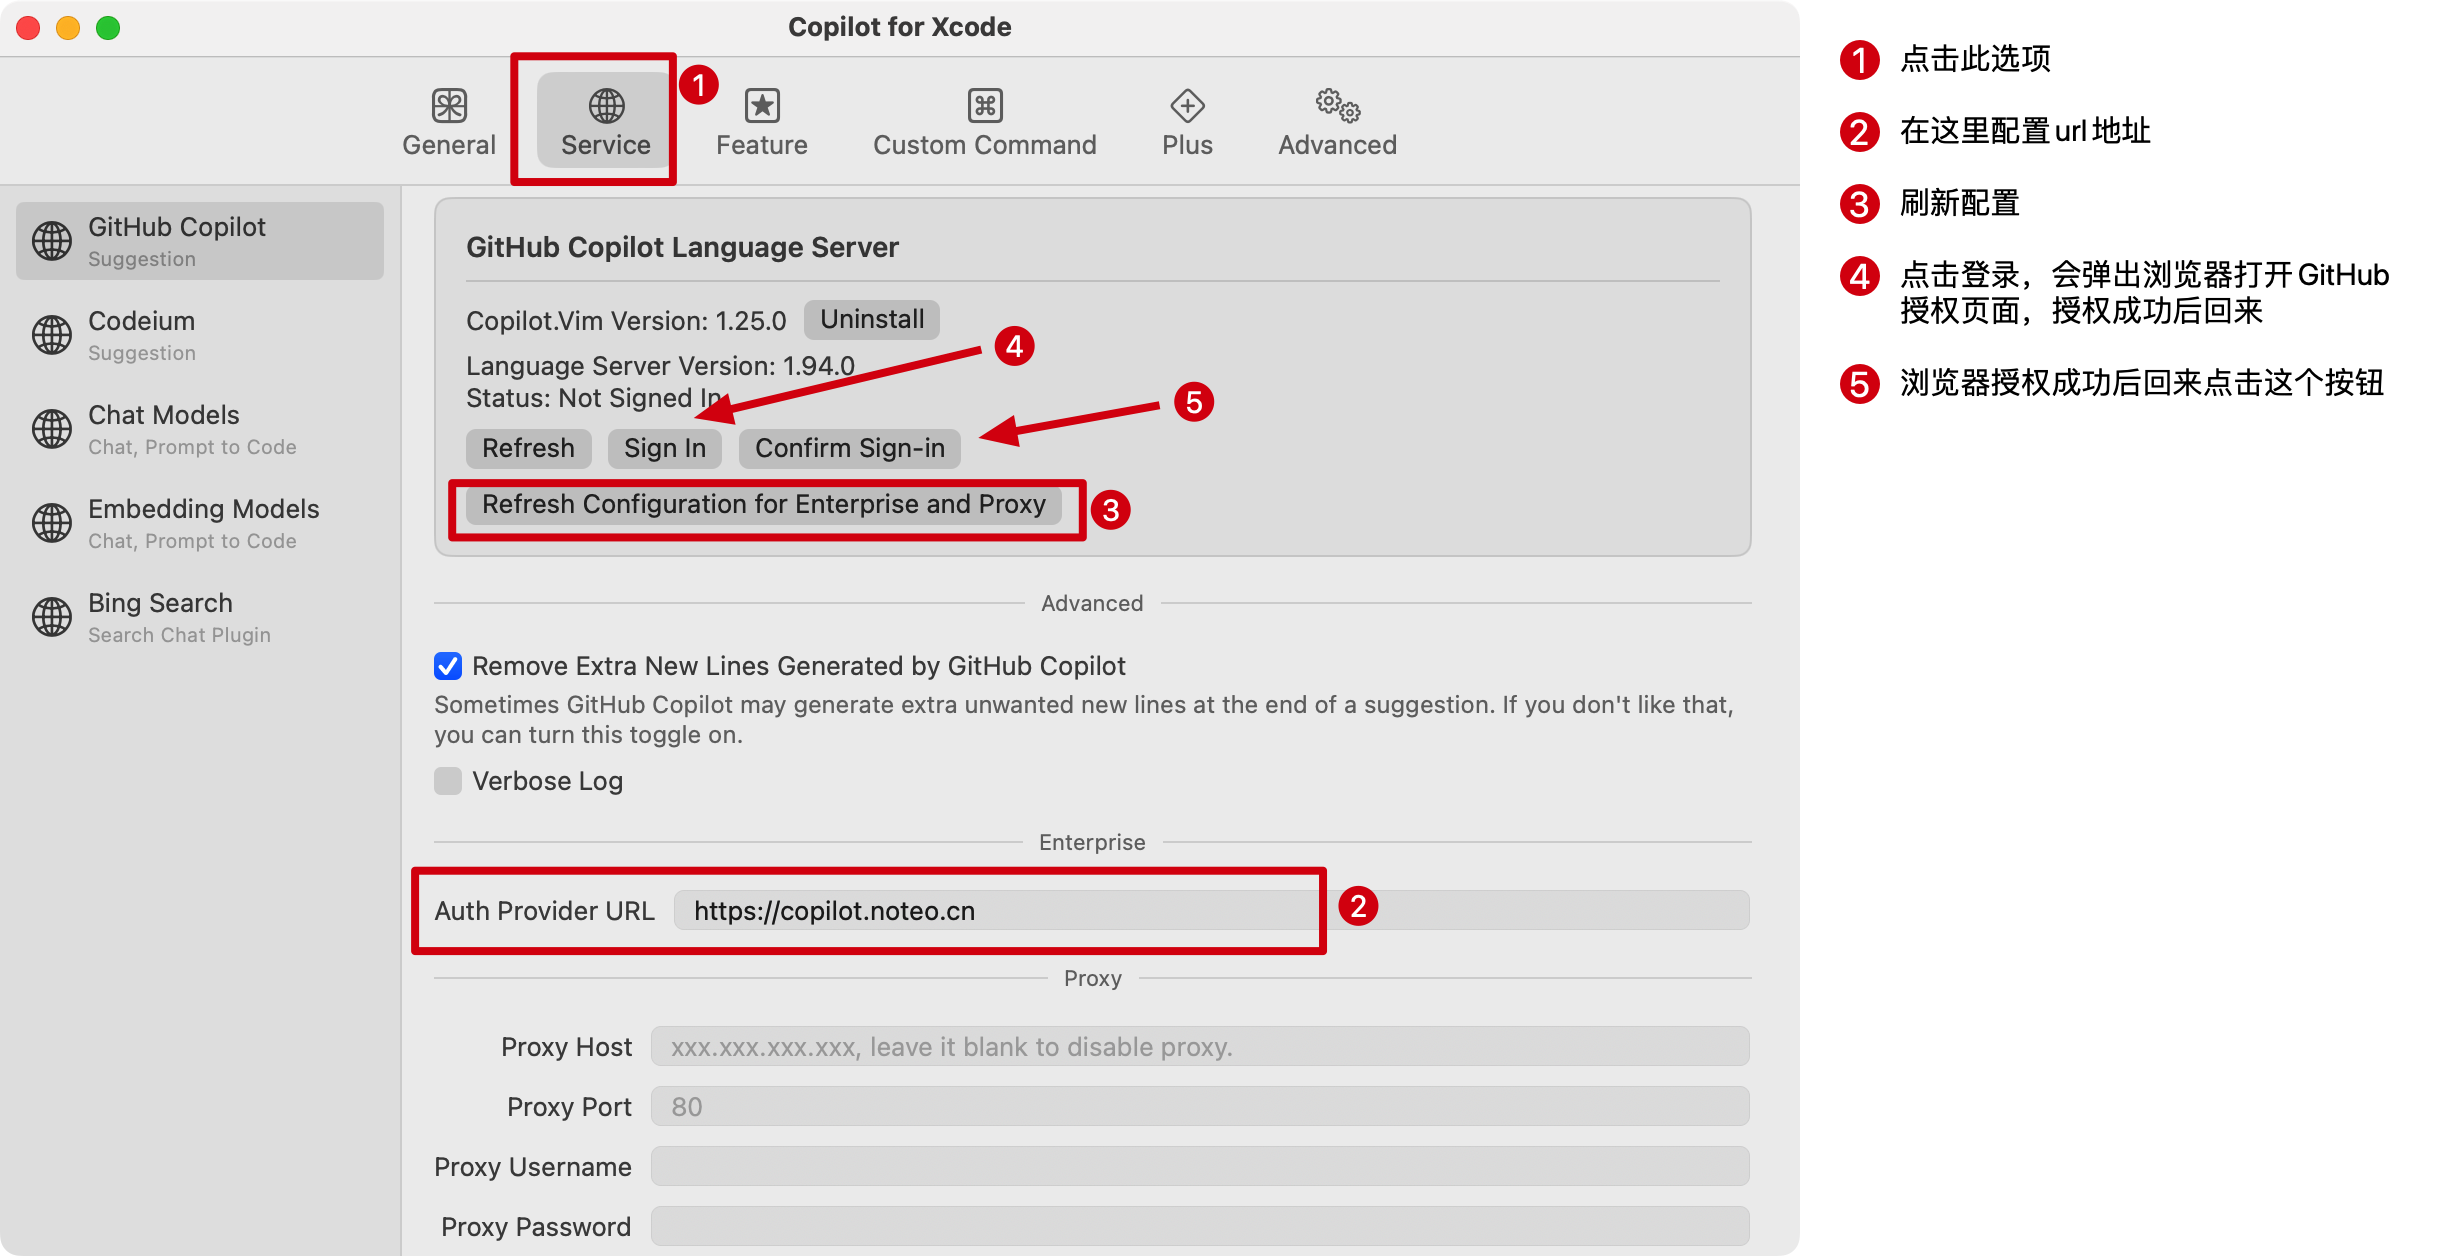Select Bing Search globe icon in sidebar

pyautogui.click(x=52, y=617)
